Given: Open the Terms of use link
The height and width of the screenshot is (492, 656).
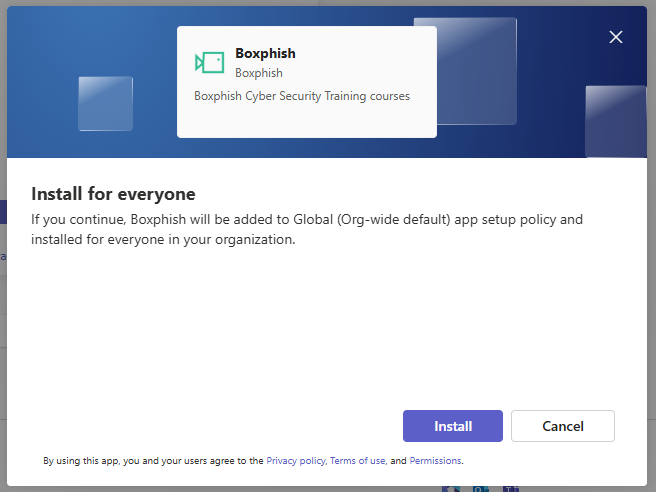Looking at the screenshot, I should (357, 461).
